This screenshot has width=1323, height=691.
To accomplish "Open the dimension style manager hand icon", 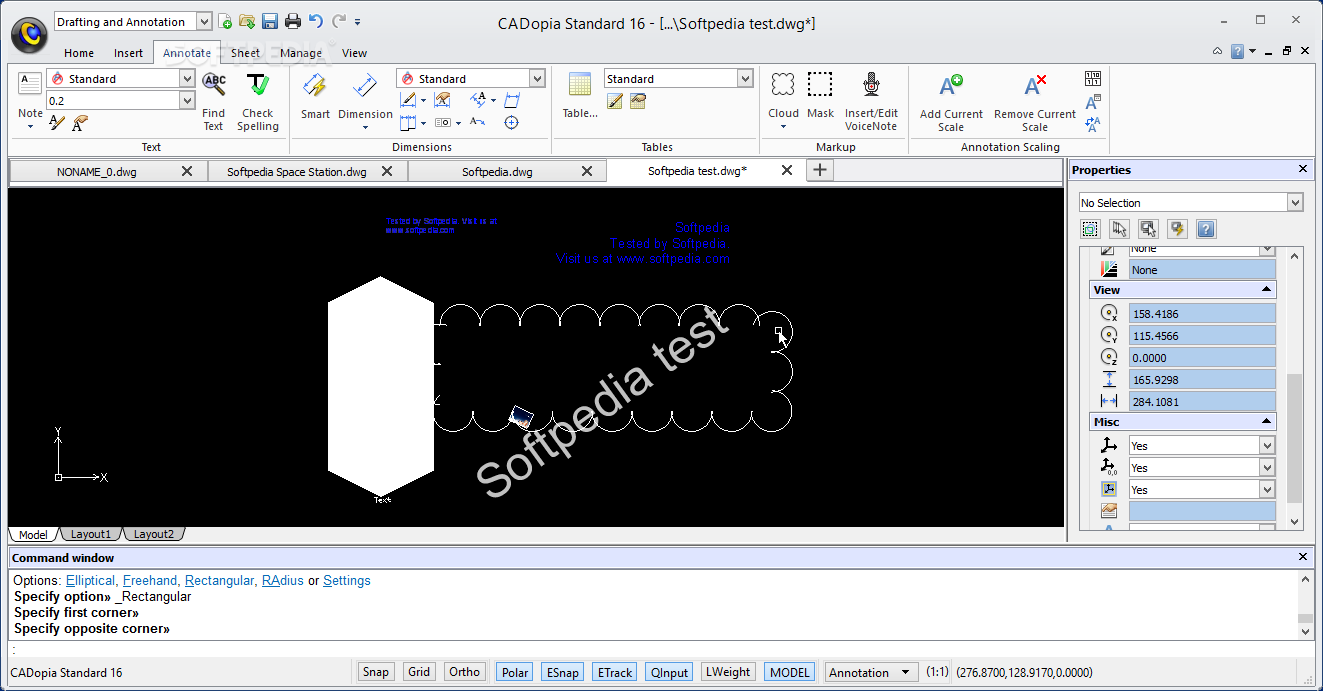I will (442, 100).
